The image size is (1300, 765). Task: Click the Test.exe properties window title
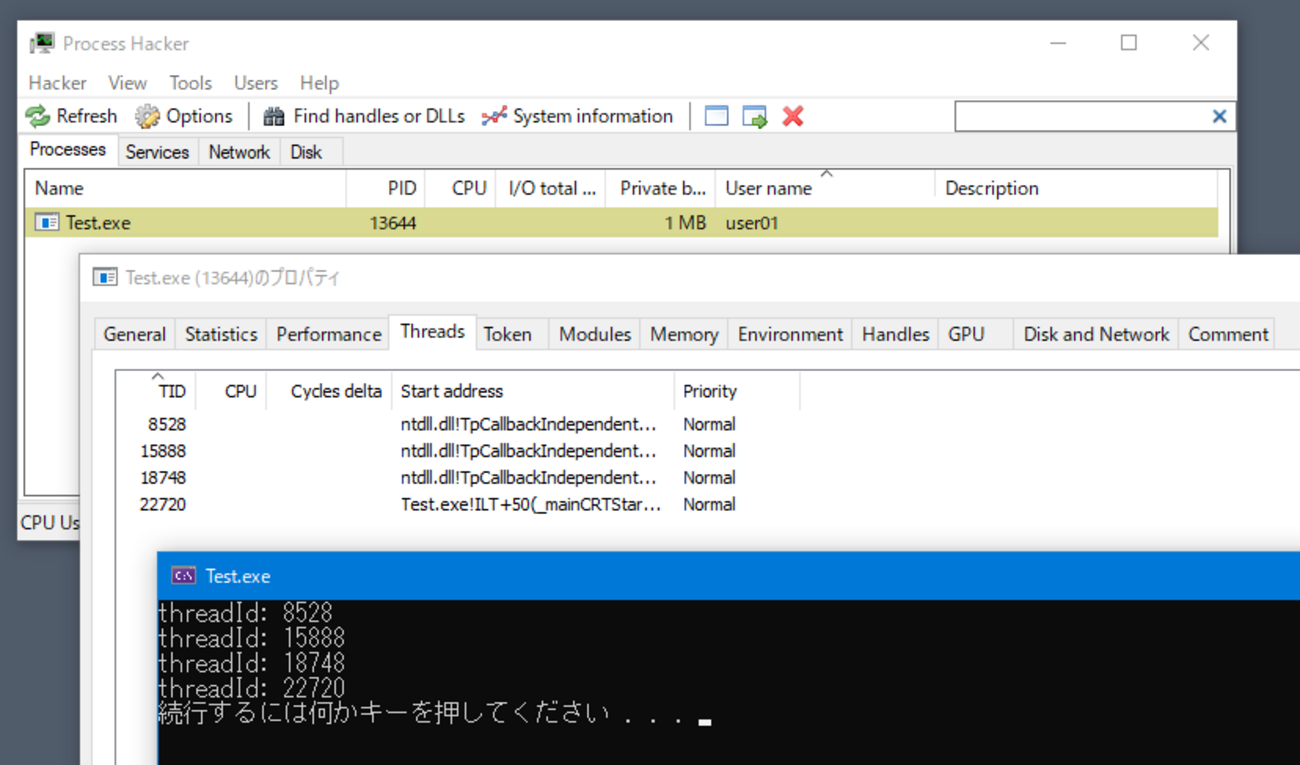pyautogui.click(x=233, y=278)
